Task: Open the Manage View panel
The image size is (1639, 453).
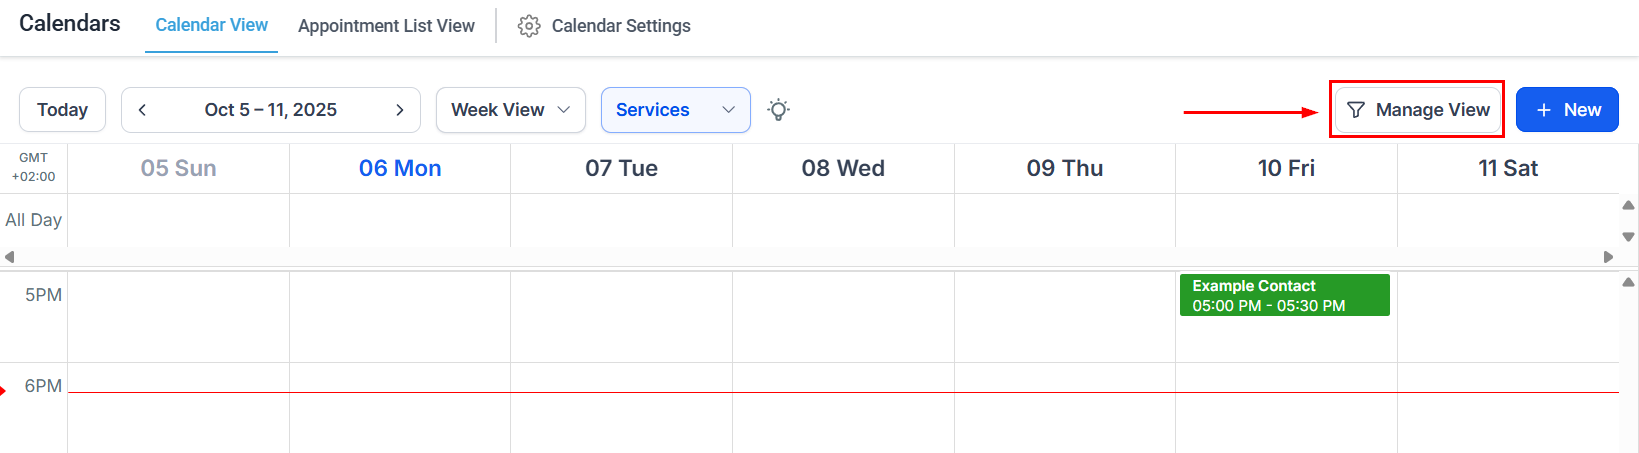Action: coord(1418,110)
